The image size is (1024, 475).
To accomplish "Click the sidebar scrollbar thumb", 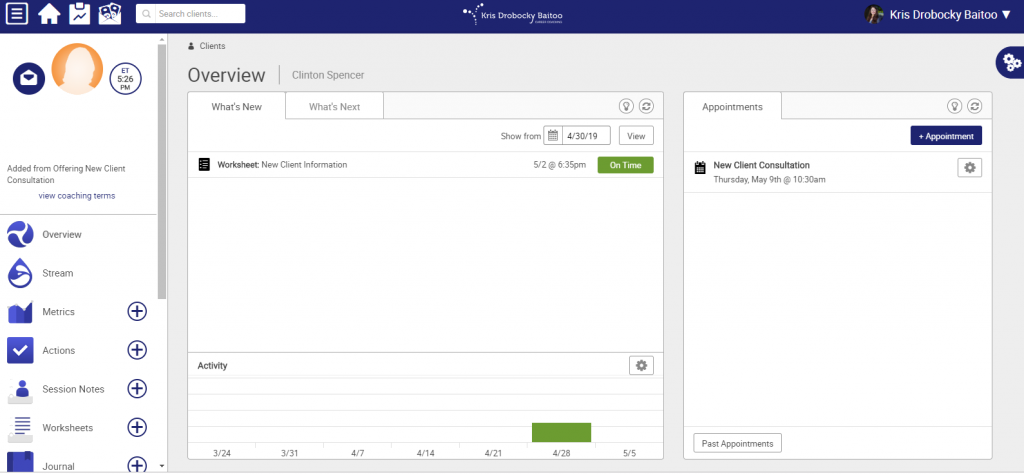I will [161, 171].
